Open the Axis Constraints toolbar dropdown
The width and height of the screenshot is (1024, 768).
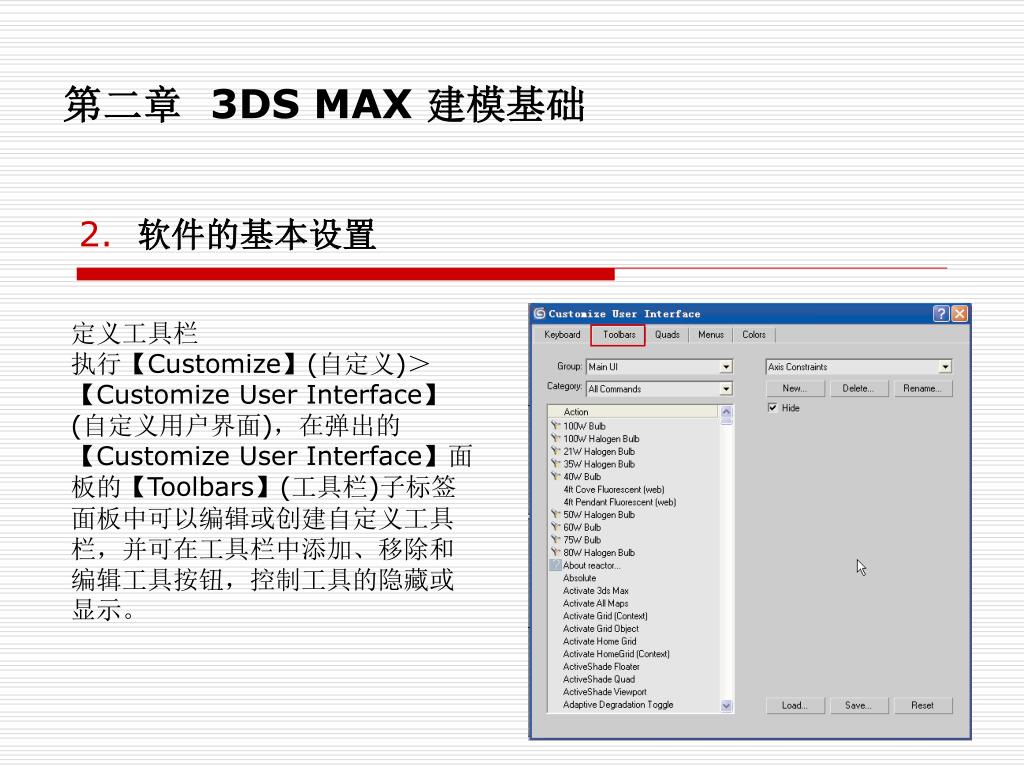858,367
